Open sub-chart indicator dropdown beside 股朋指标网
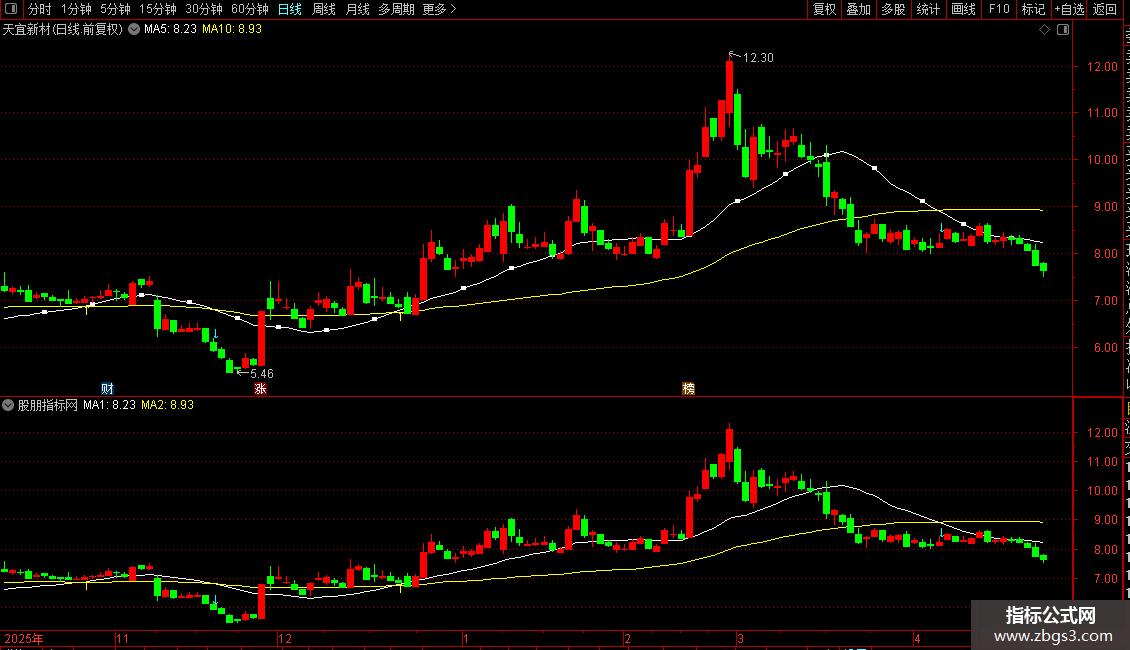 (x=8, y=405)
